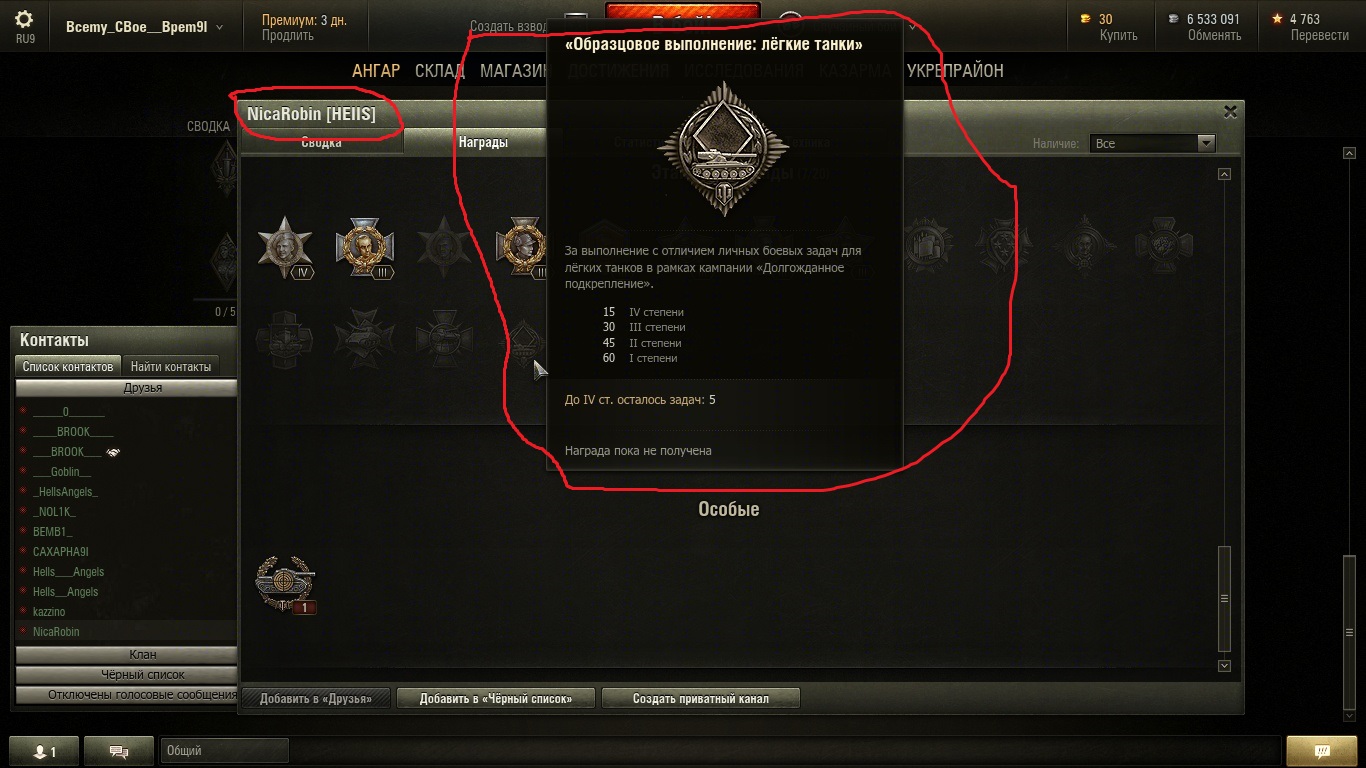
Task: Open the Наличие dropdown showing Все
Action: click(1153, 143)
